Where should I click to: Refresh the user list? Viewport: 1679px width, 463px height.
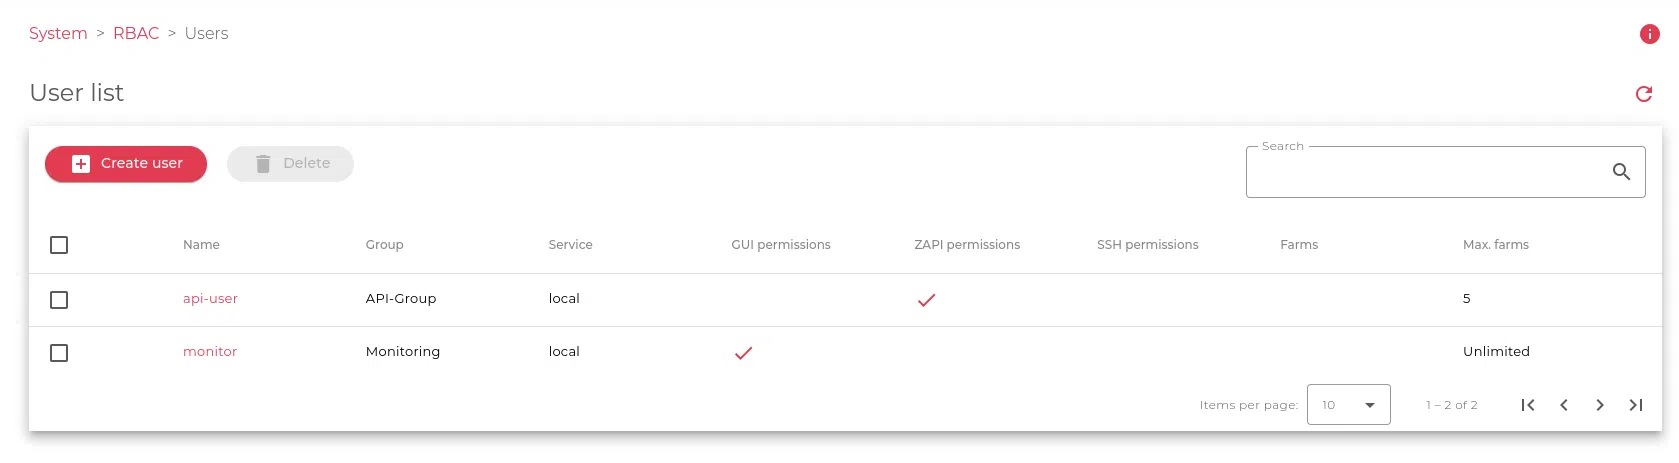point(1643,94)
